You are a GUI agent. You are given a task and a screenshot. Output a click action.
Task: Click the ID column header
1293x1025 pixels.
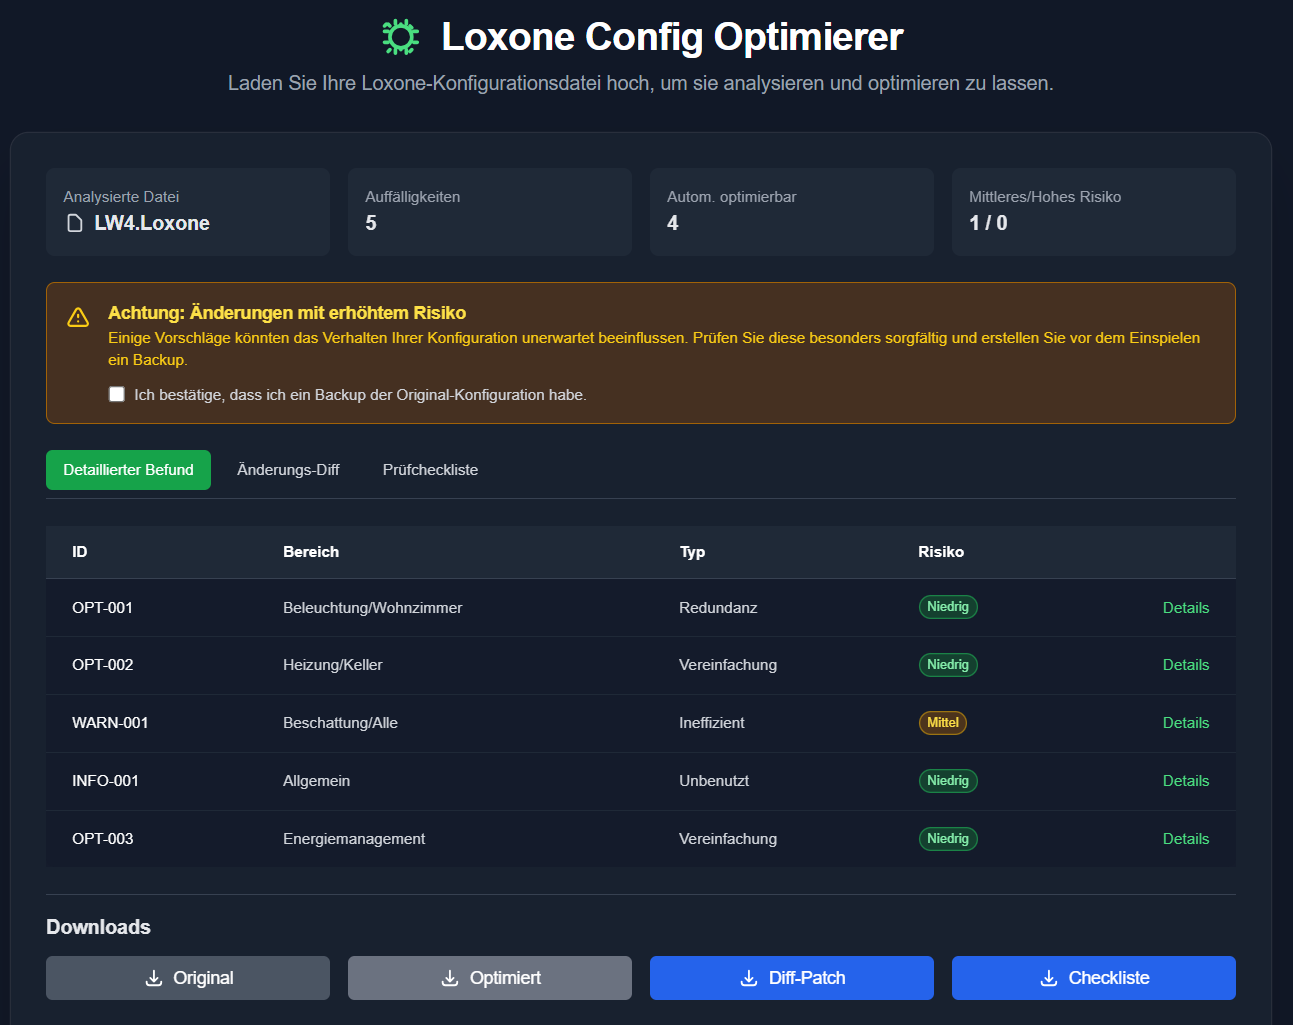pos(80,552)
